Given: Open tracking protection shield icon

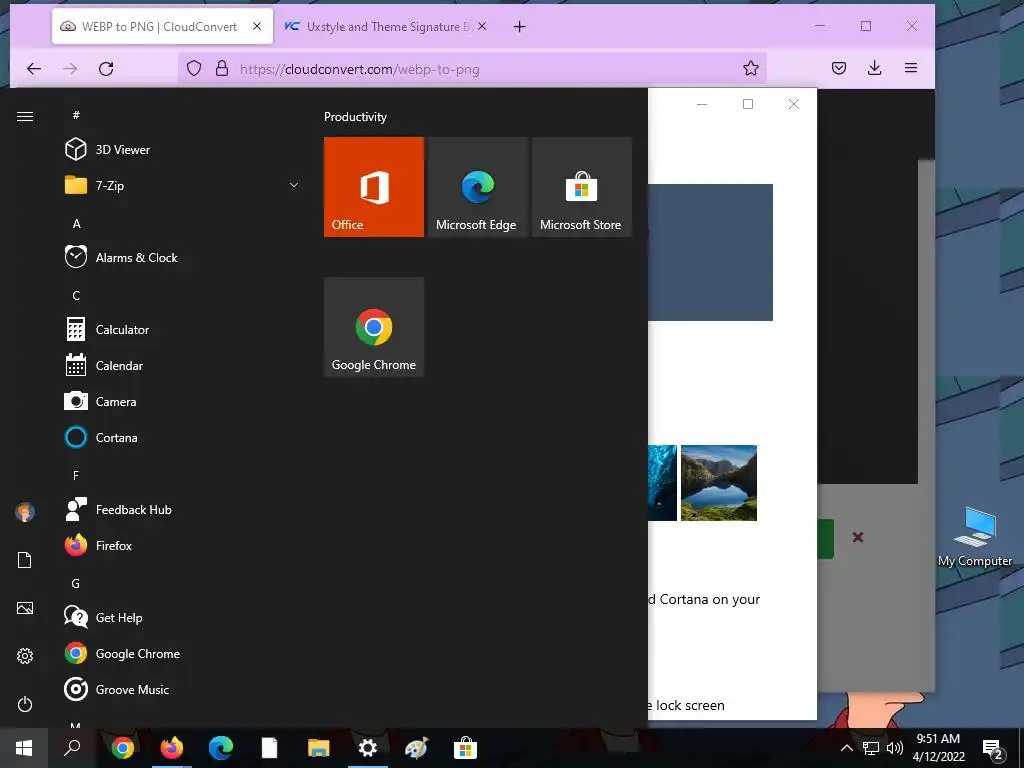Looking at the screenshot, I should [x=194, y=68].
